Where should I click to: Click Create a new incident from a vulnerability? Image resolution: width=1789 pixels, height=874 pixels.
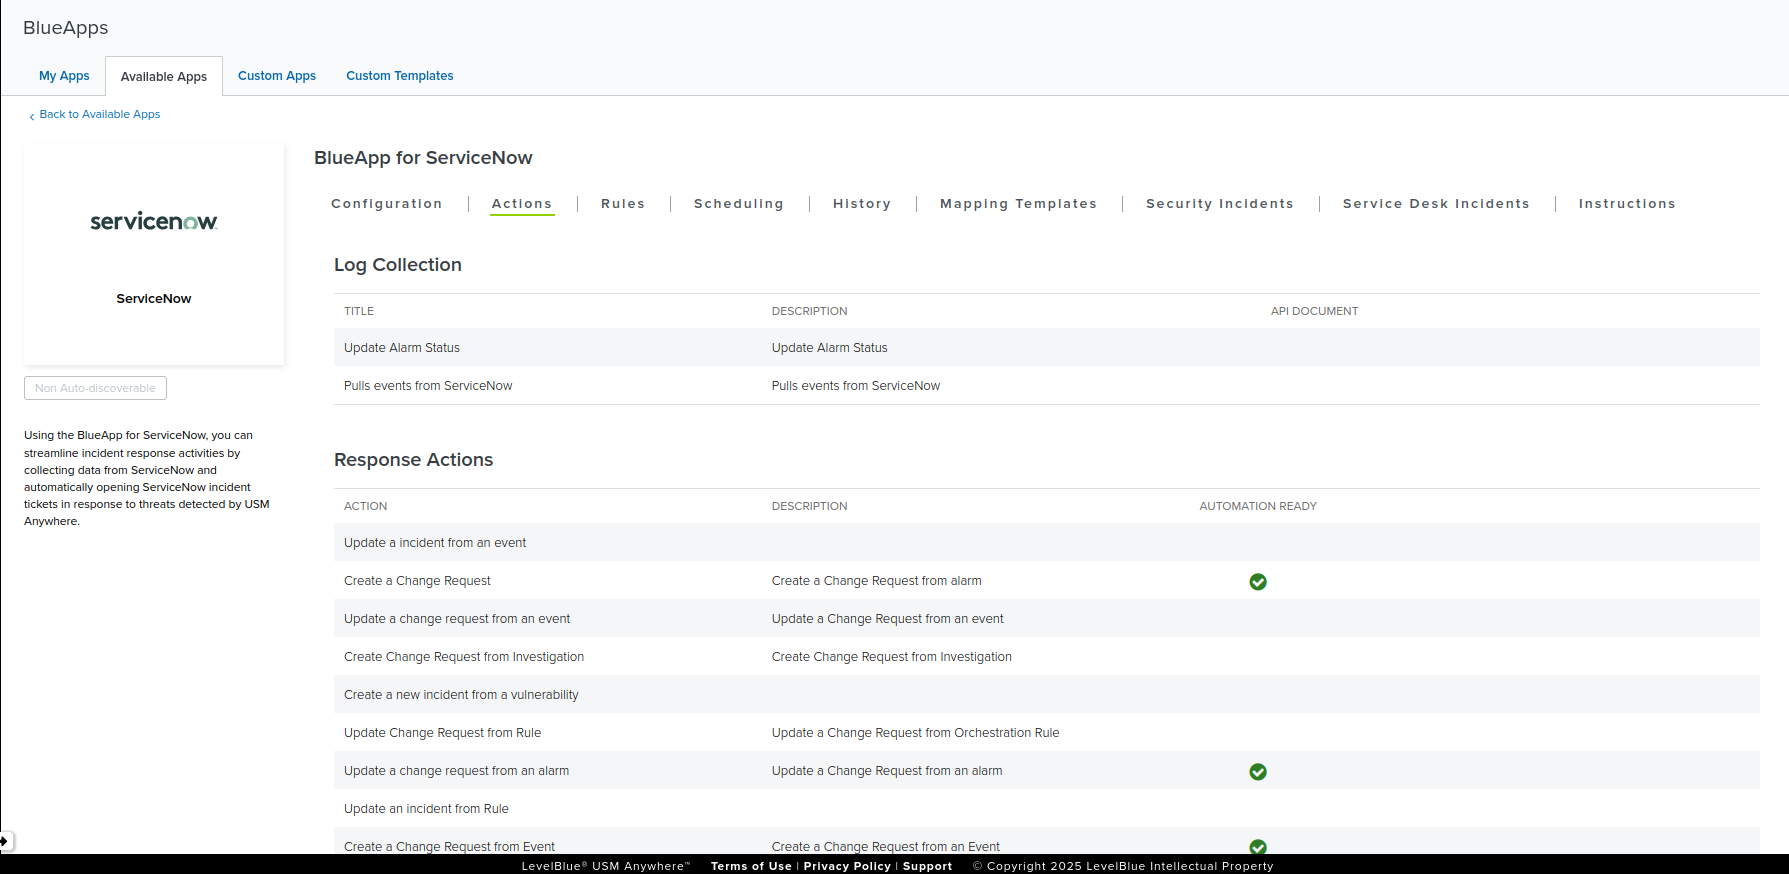[x=461, y=695]
